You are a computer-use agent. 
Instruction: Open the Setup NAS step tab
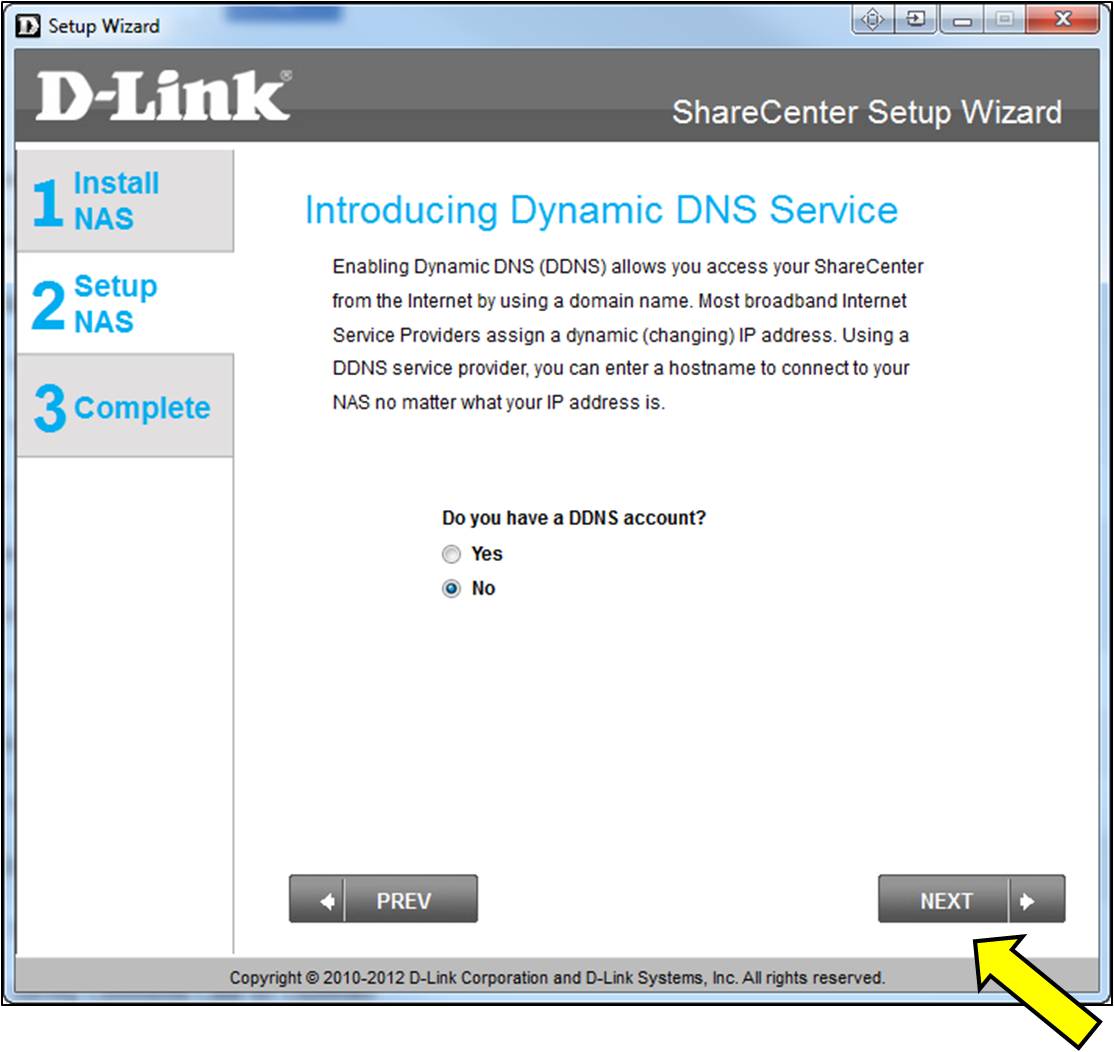point(125,303)
